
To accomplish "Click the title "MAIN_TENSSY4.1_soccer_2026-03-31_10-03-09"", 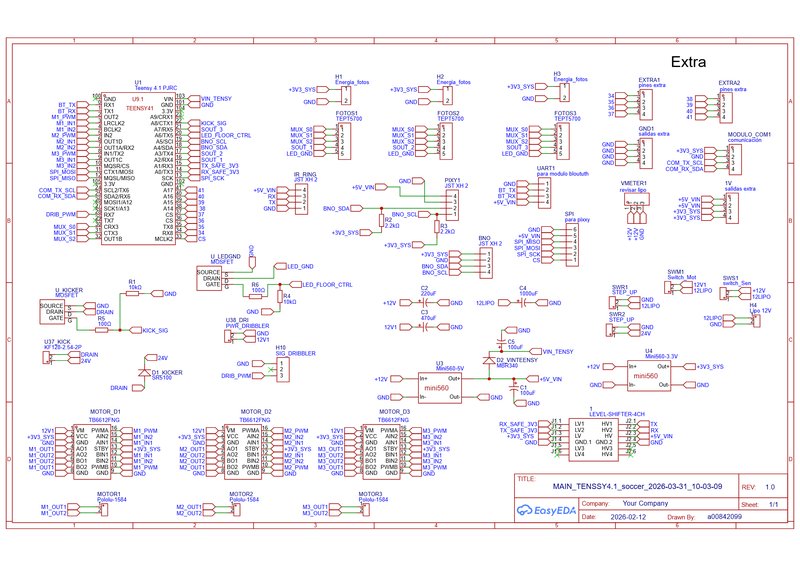I will (637, 486).
